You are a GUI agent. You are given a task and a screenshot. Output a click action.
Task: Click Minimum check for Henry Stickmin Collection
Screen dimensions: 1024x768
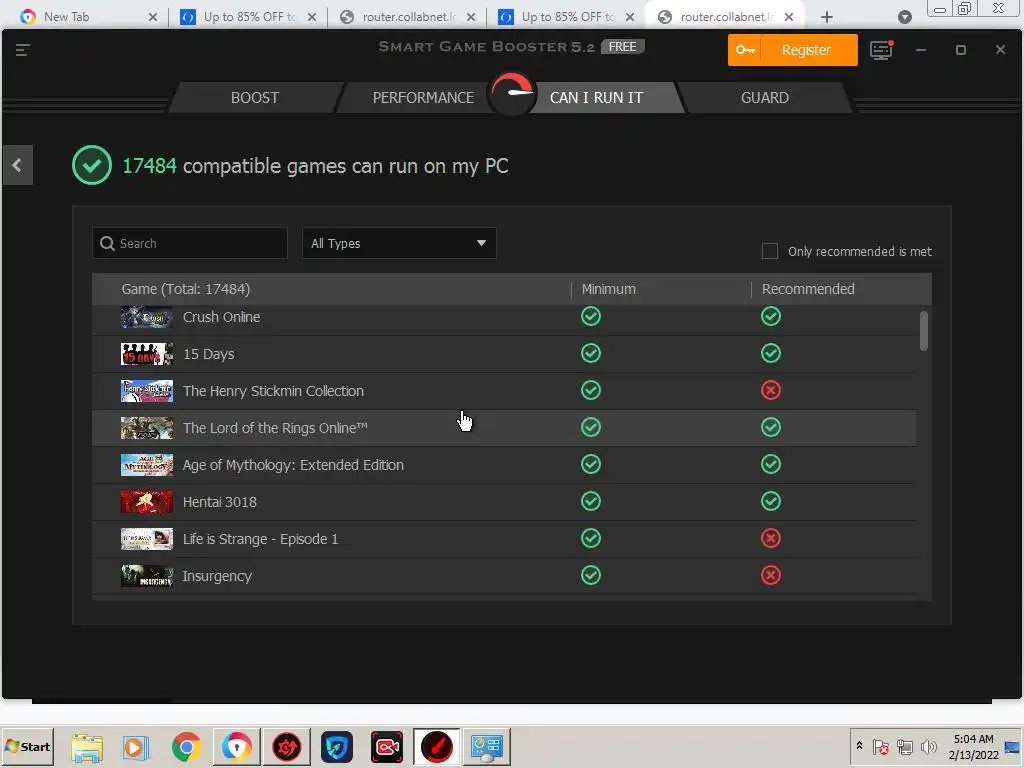591,391
